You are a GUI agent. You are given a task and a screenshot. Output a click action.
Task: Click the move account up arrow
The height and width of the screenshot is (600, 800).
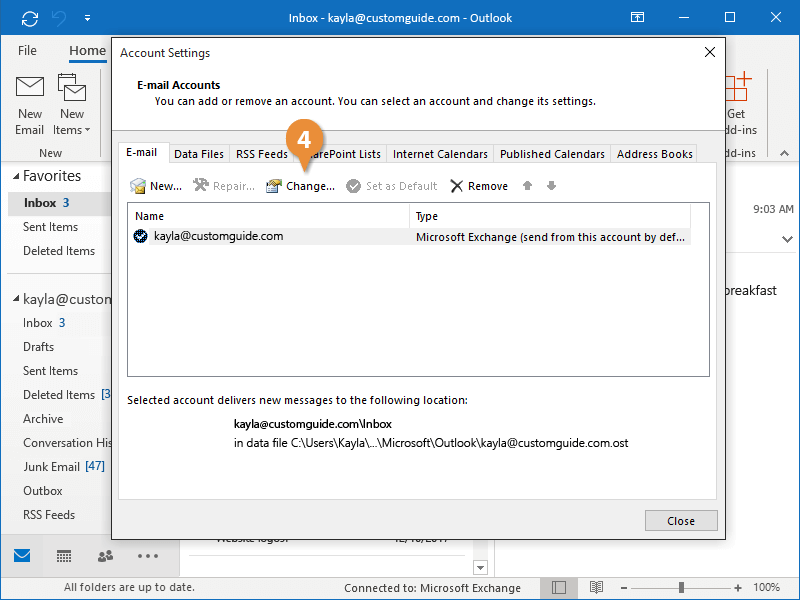(x=528, y=186)
